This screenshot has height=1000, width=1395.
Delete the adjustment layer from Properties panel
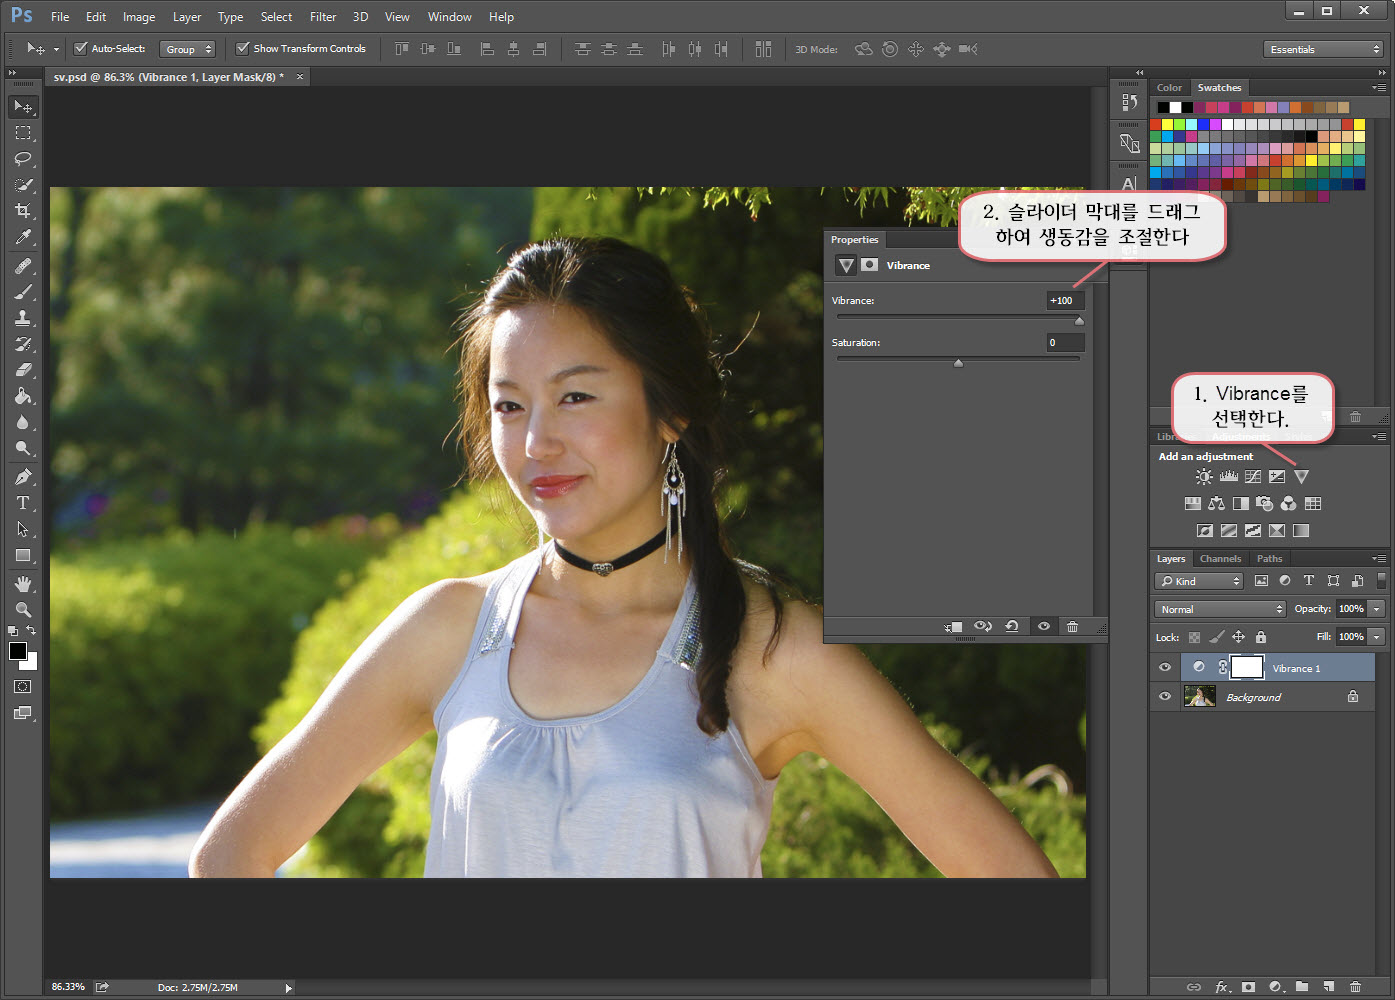point(1072,626)
